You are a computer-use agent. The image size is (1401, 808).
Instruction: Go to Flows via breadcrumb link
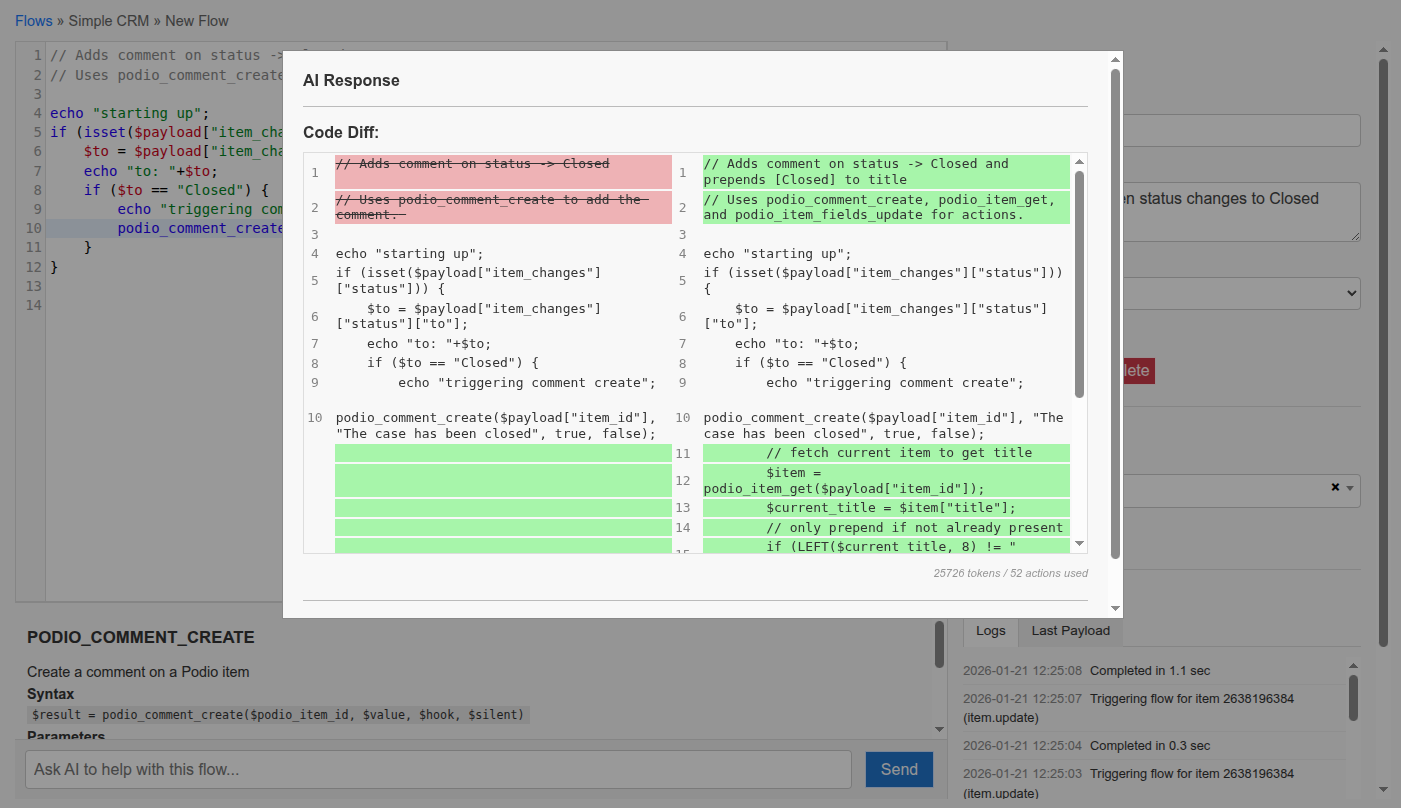(x=33, y=21)
